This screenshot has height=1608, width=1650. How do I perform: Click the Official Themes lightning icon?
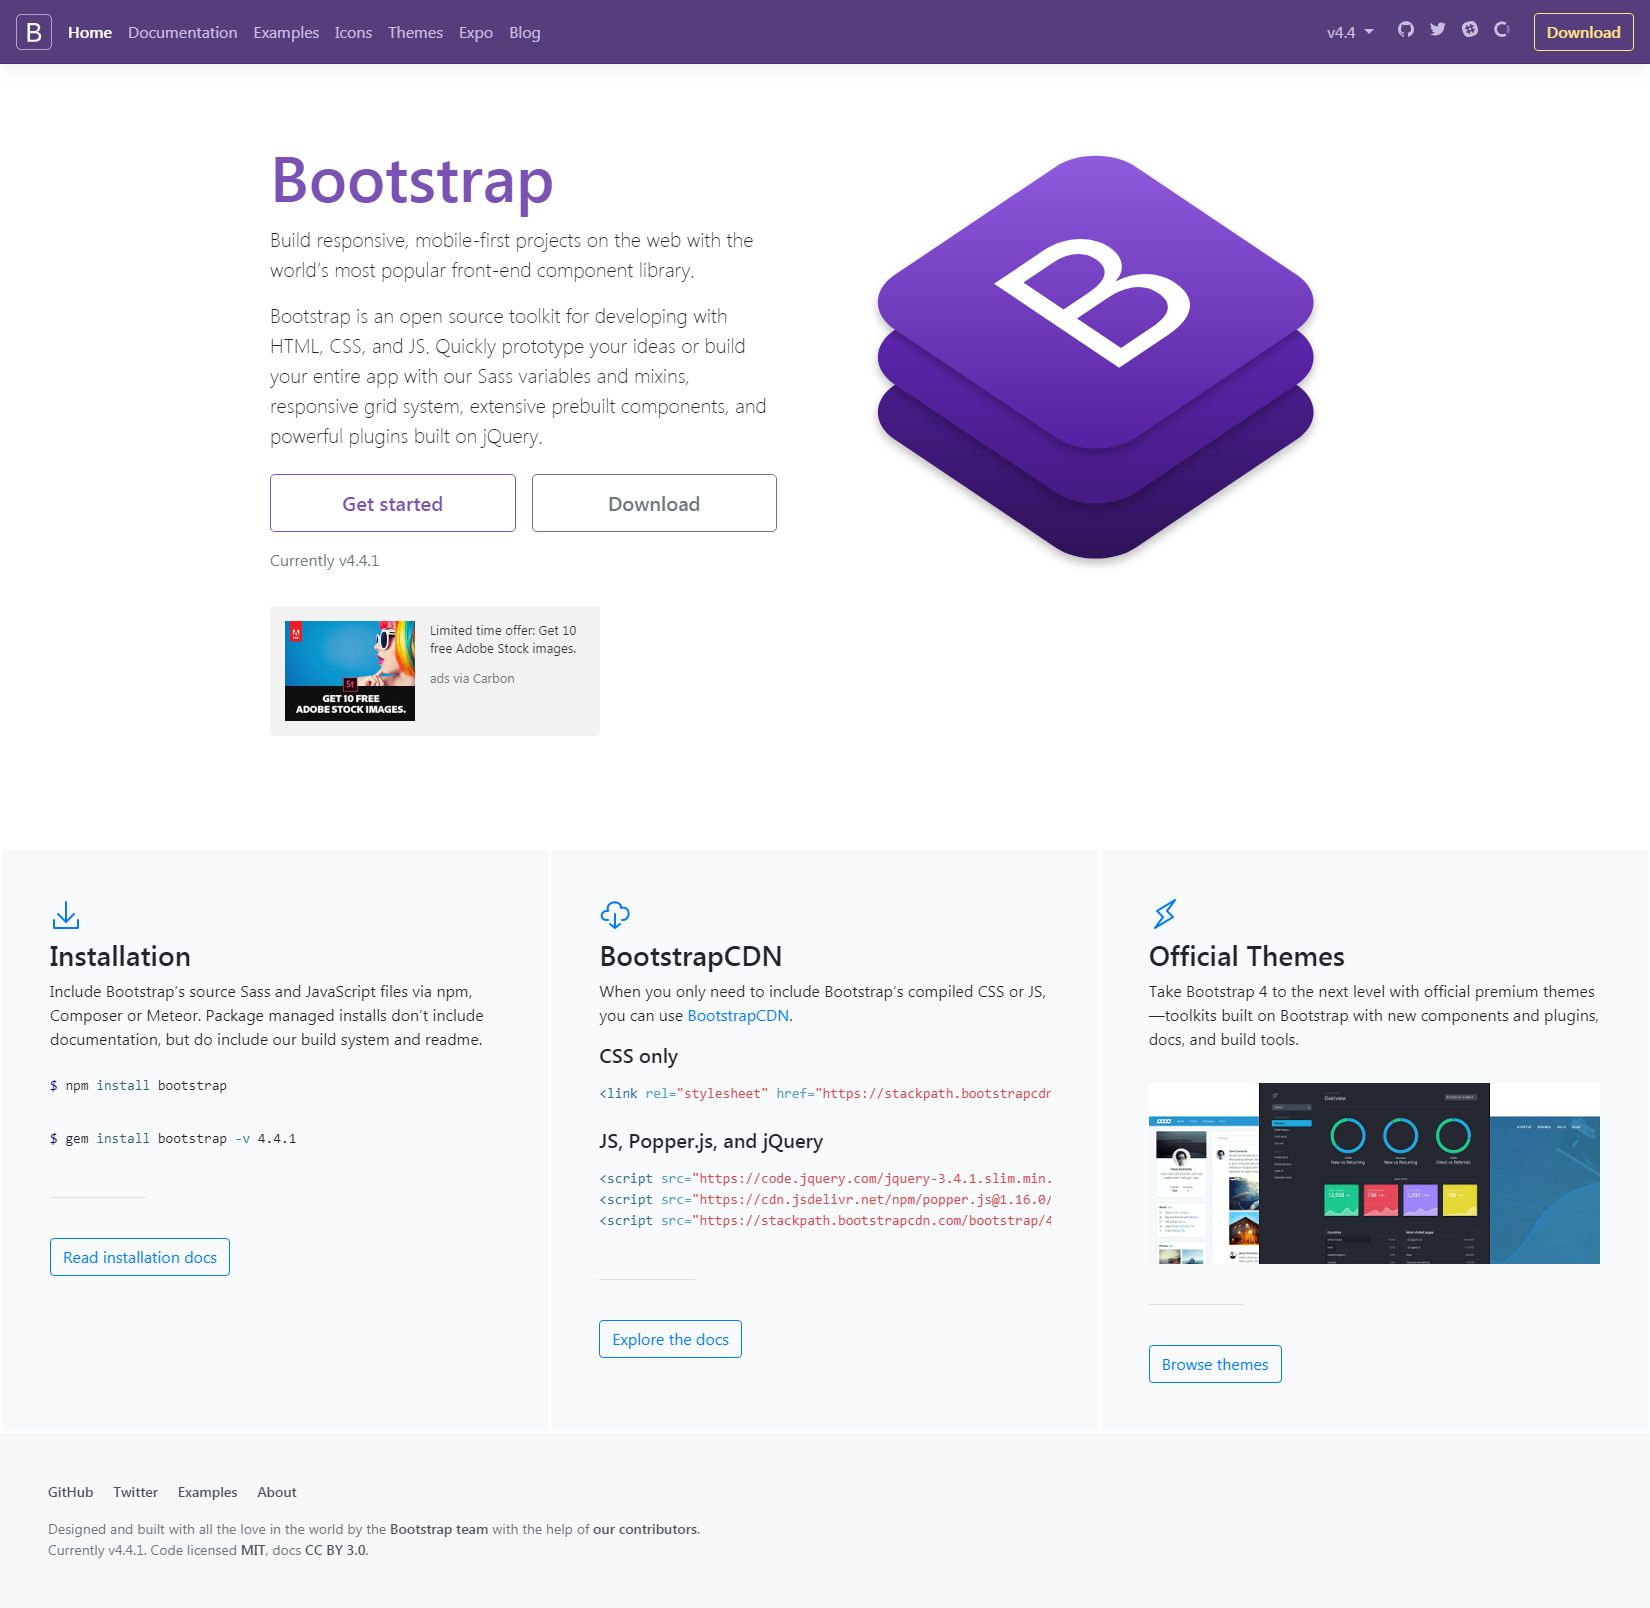tap(1165, 914)
